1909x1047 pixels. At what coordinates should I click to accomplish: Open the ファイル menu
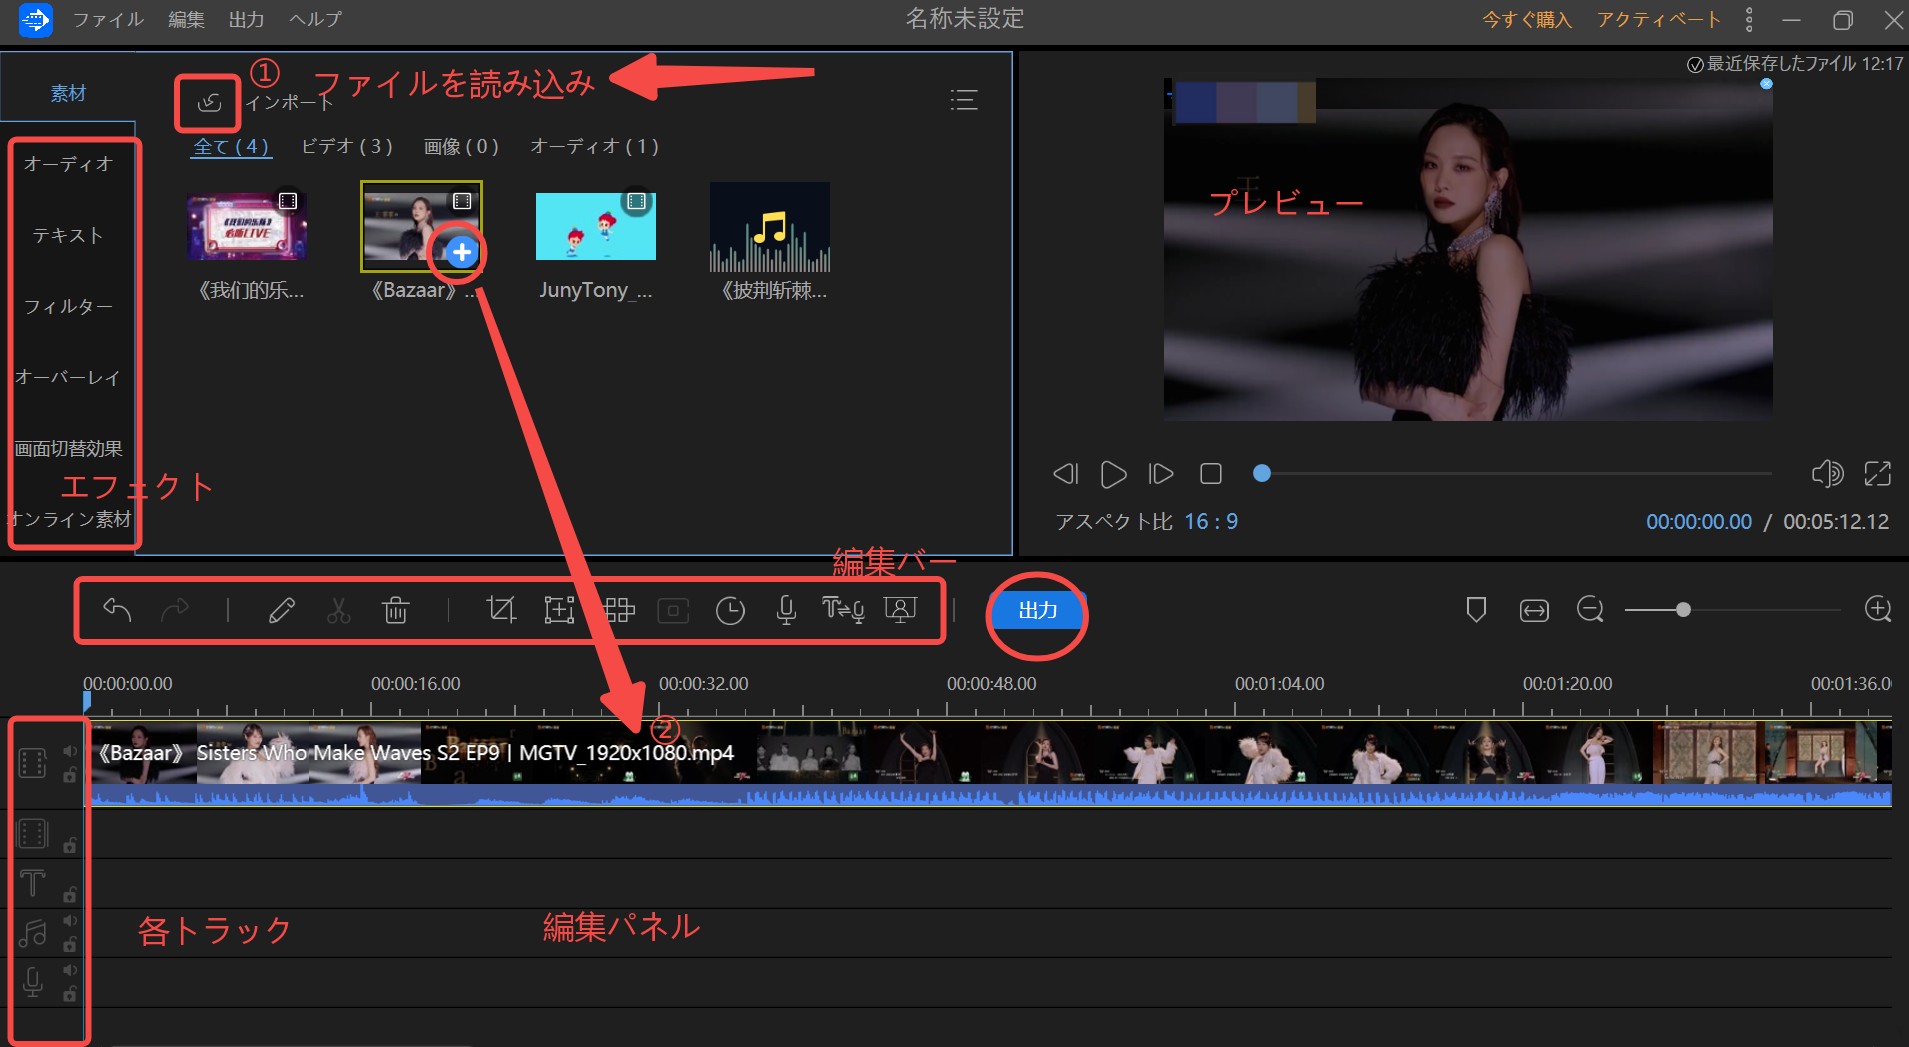tap(108, 20)
